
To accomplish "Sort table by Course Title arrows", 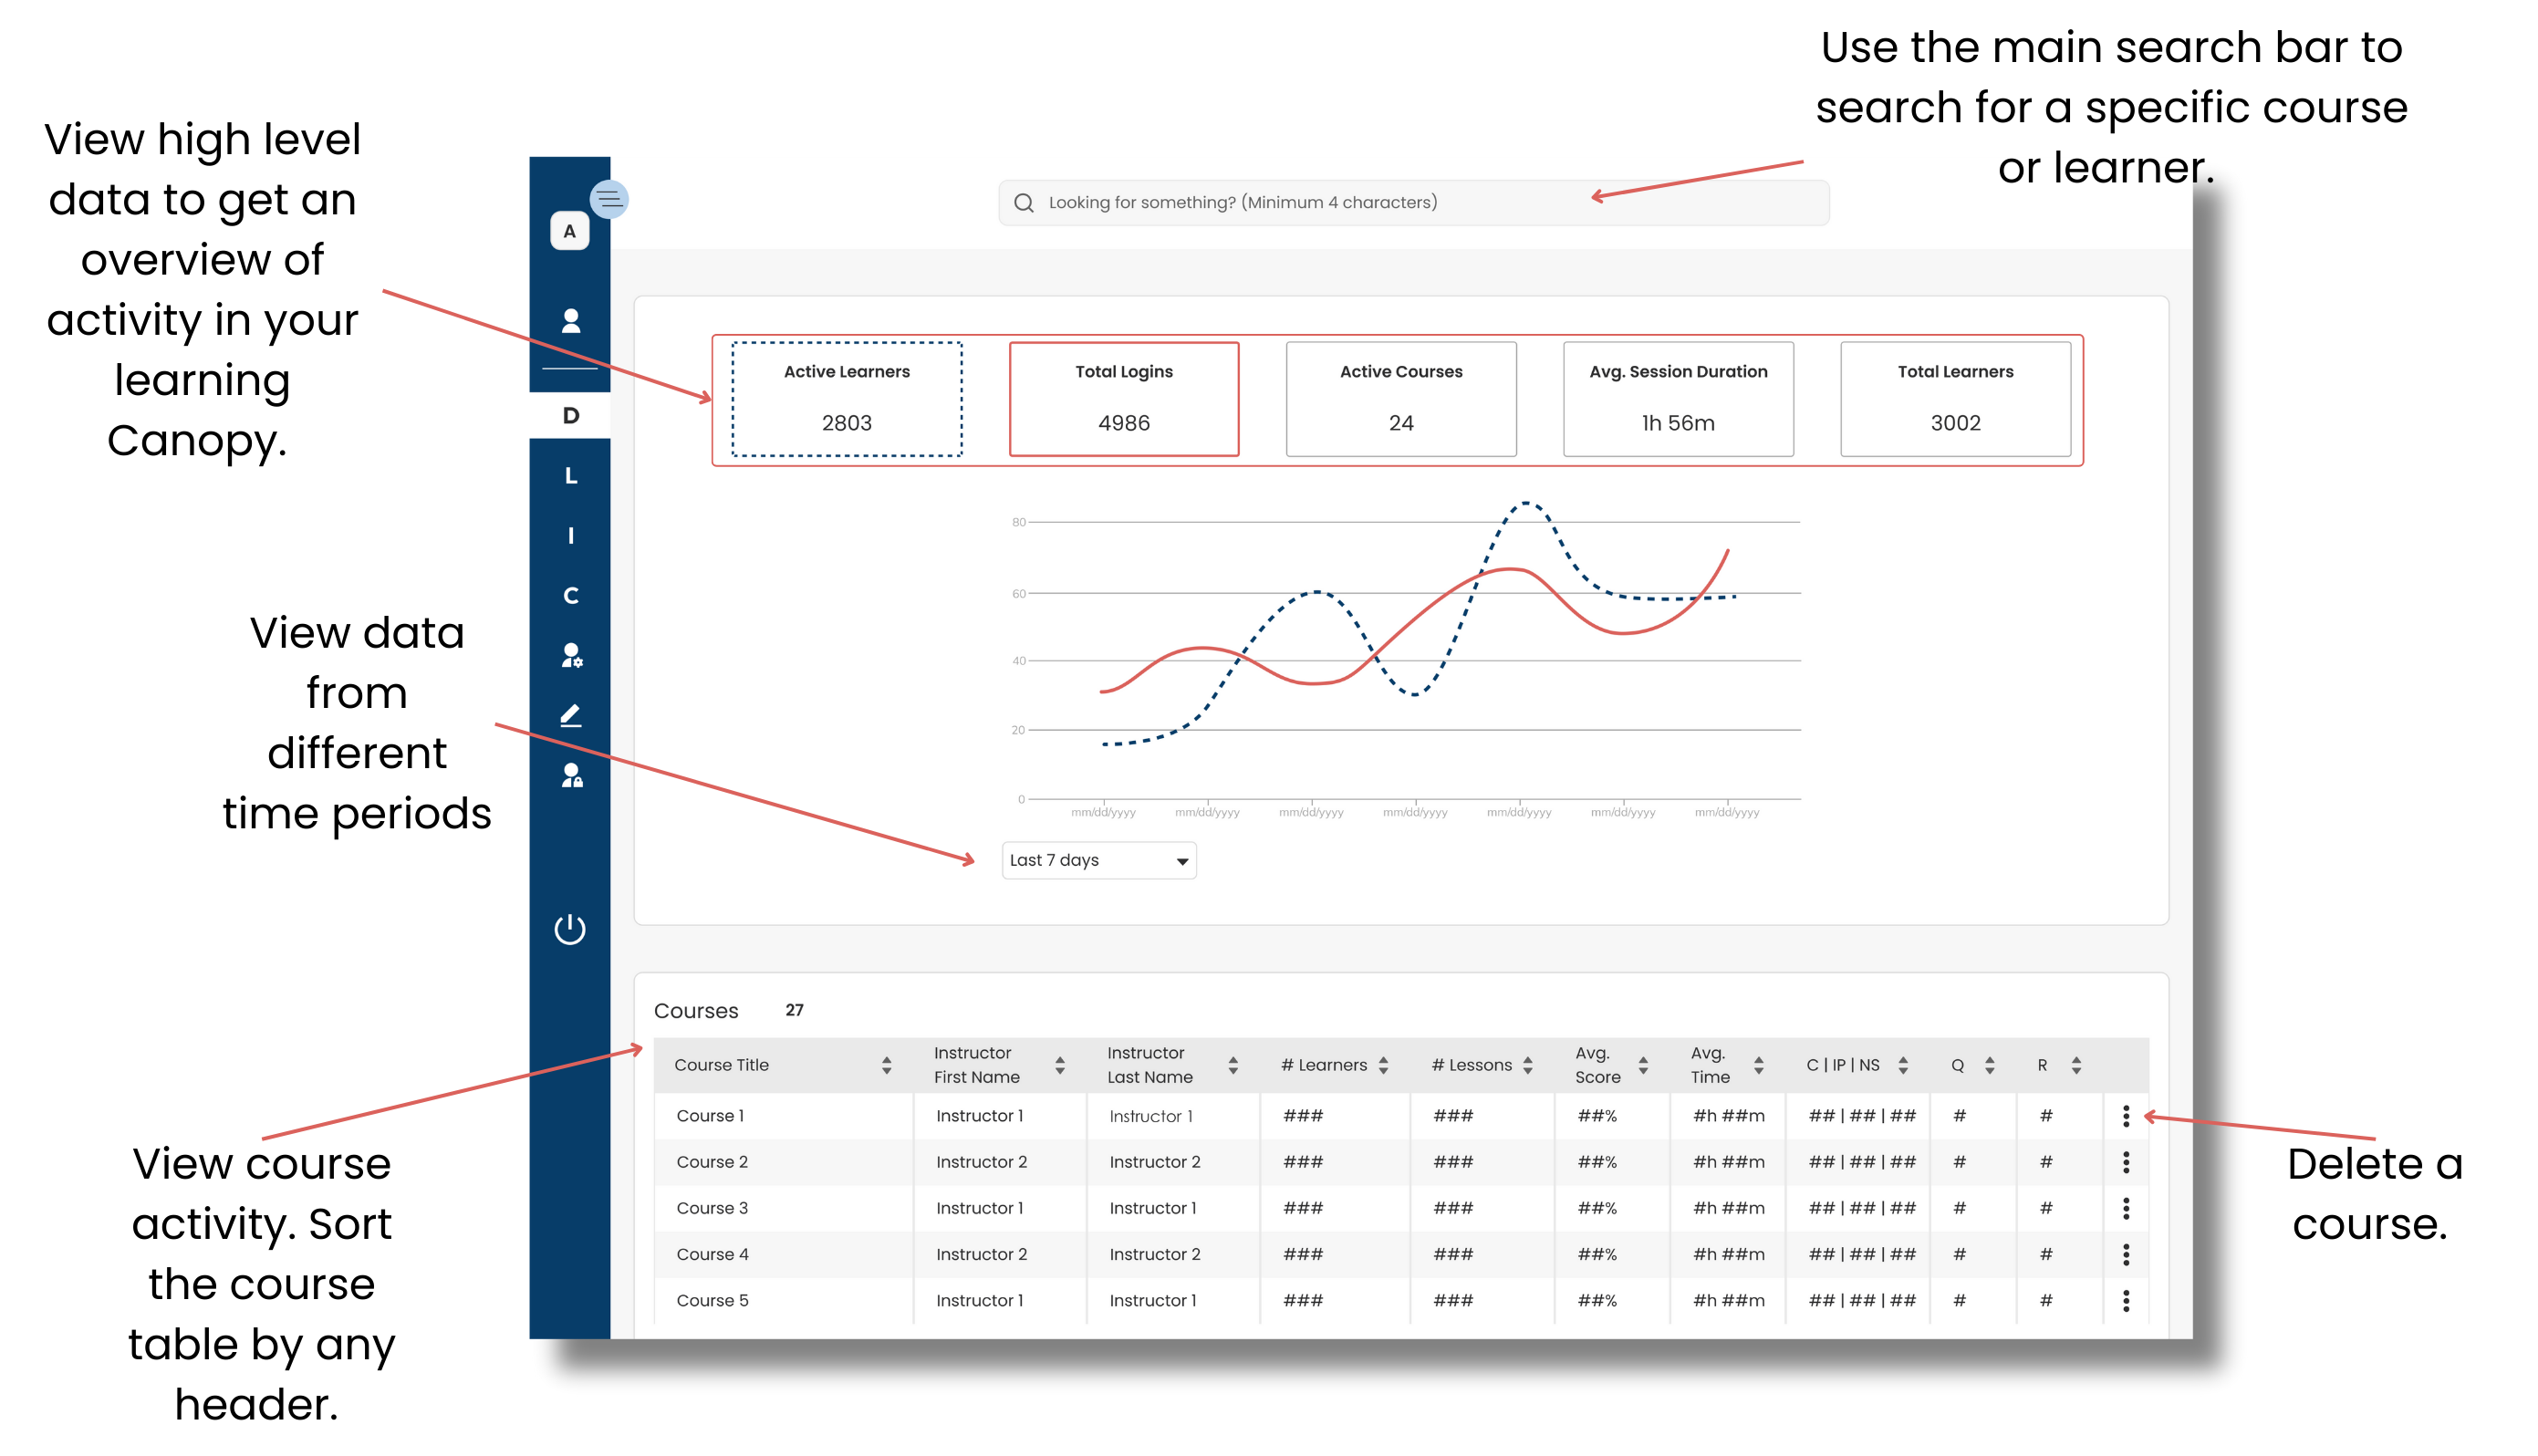I will [x=886, y=1065].
